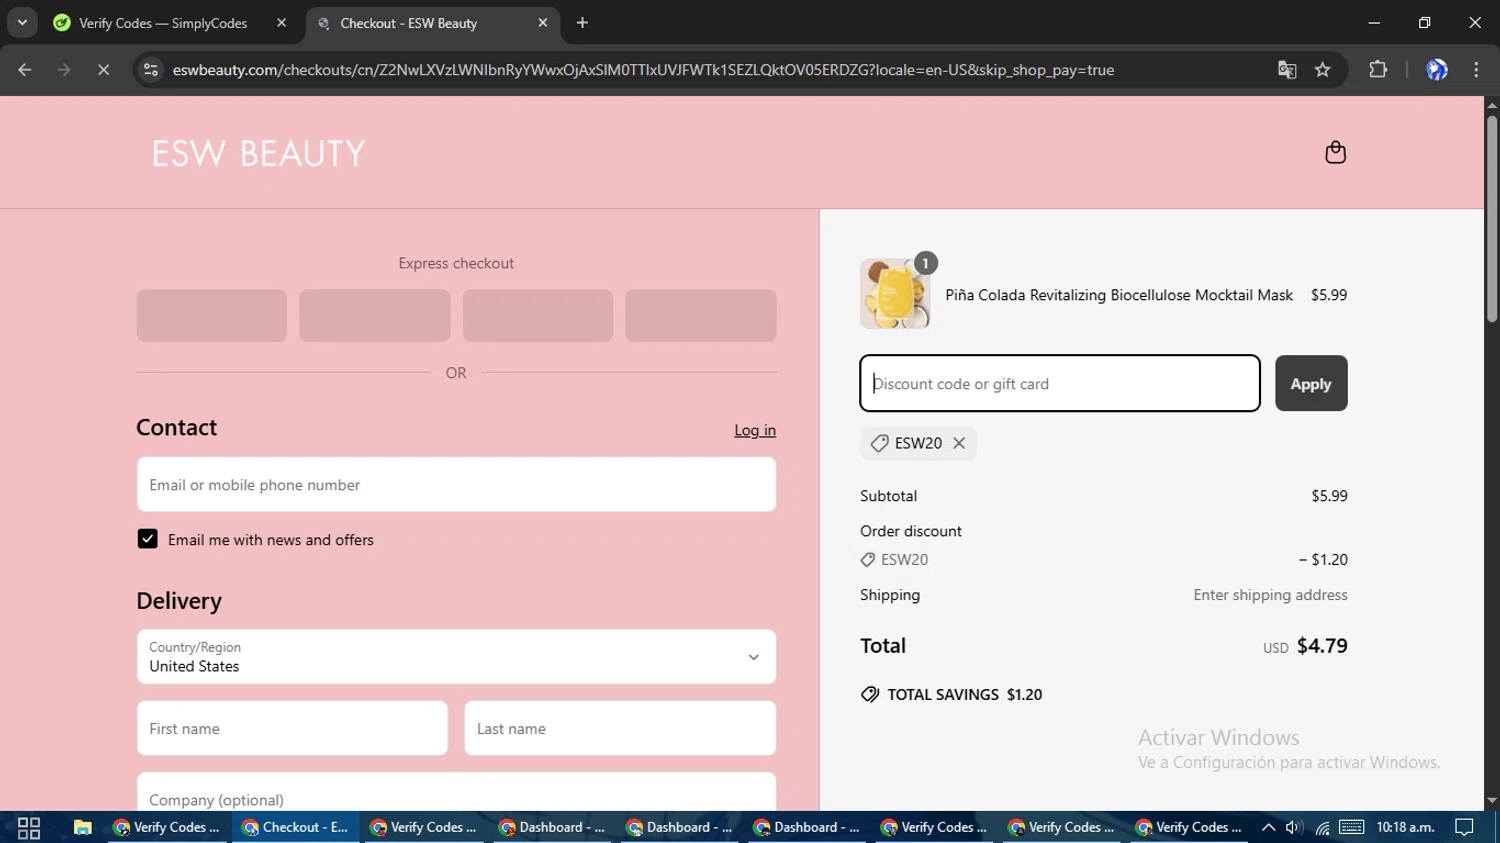
Task: Click the product name Piña Colada Revitalizing Mask
Action: point(1119,295)
